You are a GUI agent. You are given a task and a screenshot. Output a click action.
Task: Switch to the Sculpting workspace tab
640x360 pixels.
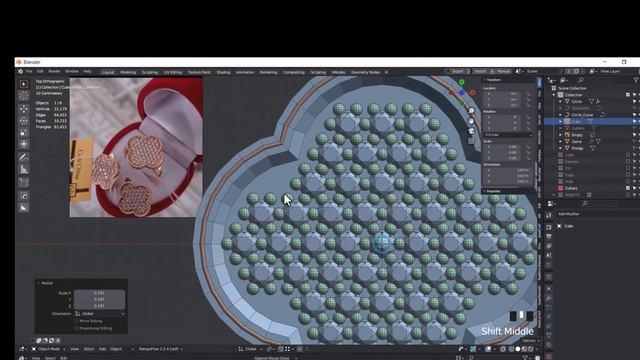pyautogui.click(x=150, y=72)
